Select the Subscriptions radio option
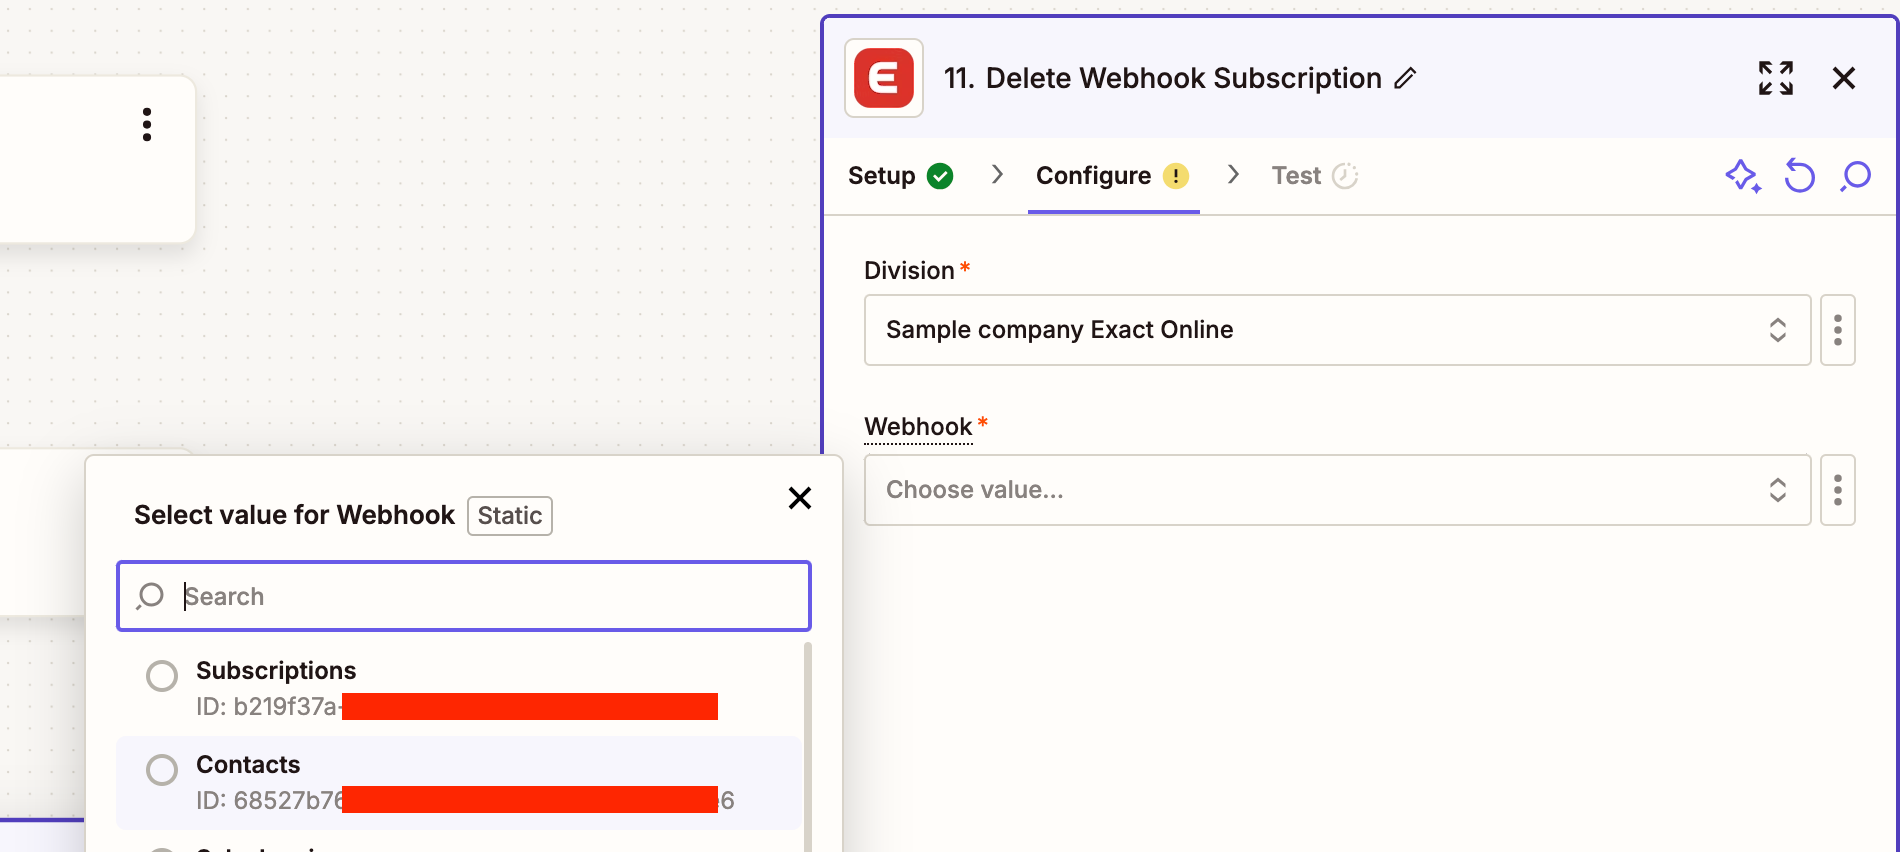 [x=162, y=676]
